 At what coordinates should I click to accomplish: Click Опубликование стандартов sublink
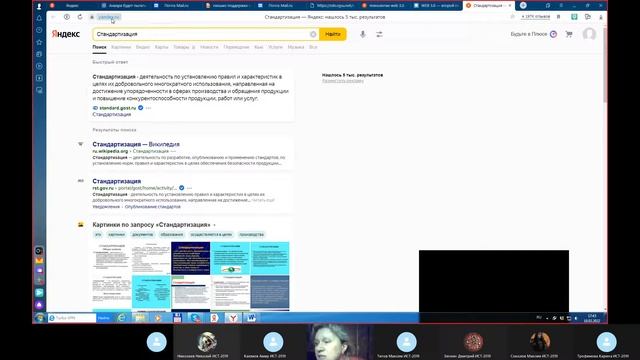point(153,207)
